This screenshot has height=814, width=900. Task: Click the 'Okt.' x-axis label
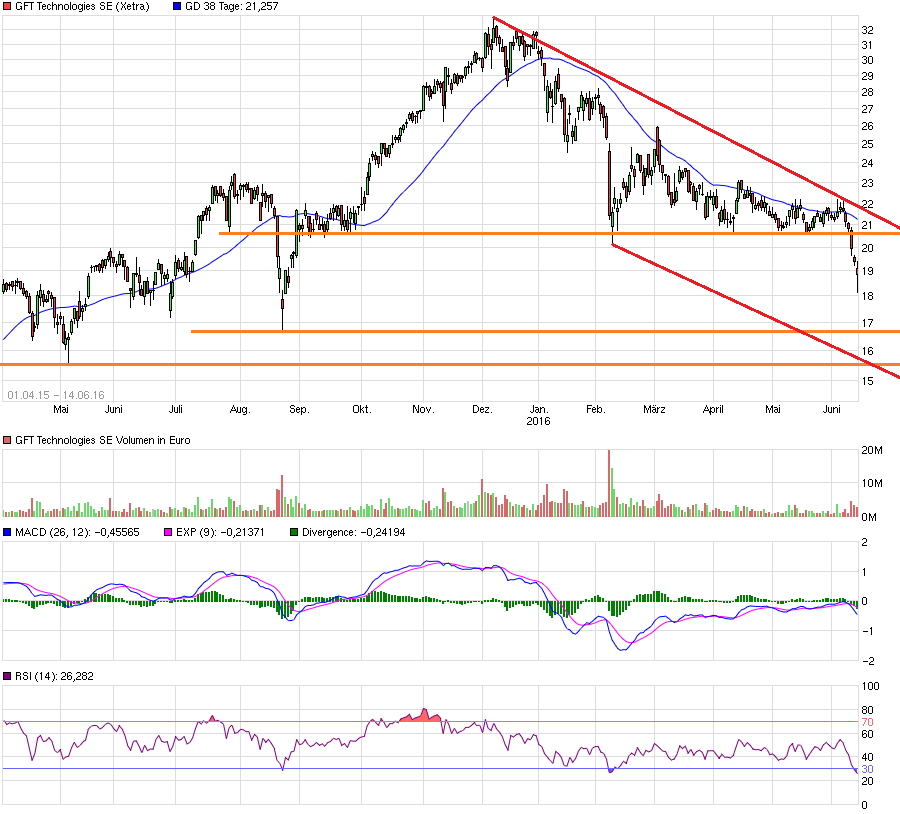click(x=362, y=409)
